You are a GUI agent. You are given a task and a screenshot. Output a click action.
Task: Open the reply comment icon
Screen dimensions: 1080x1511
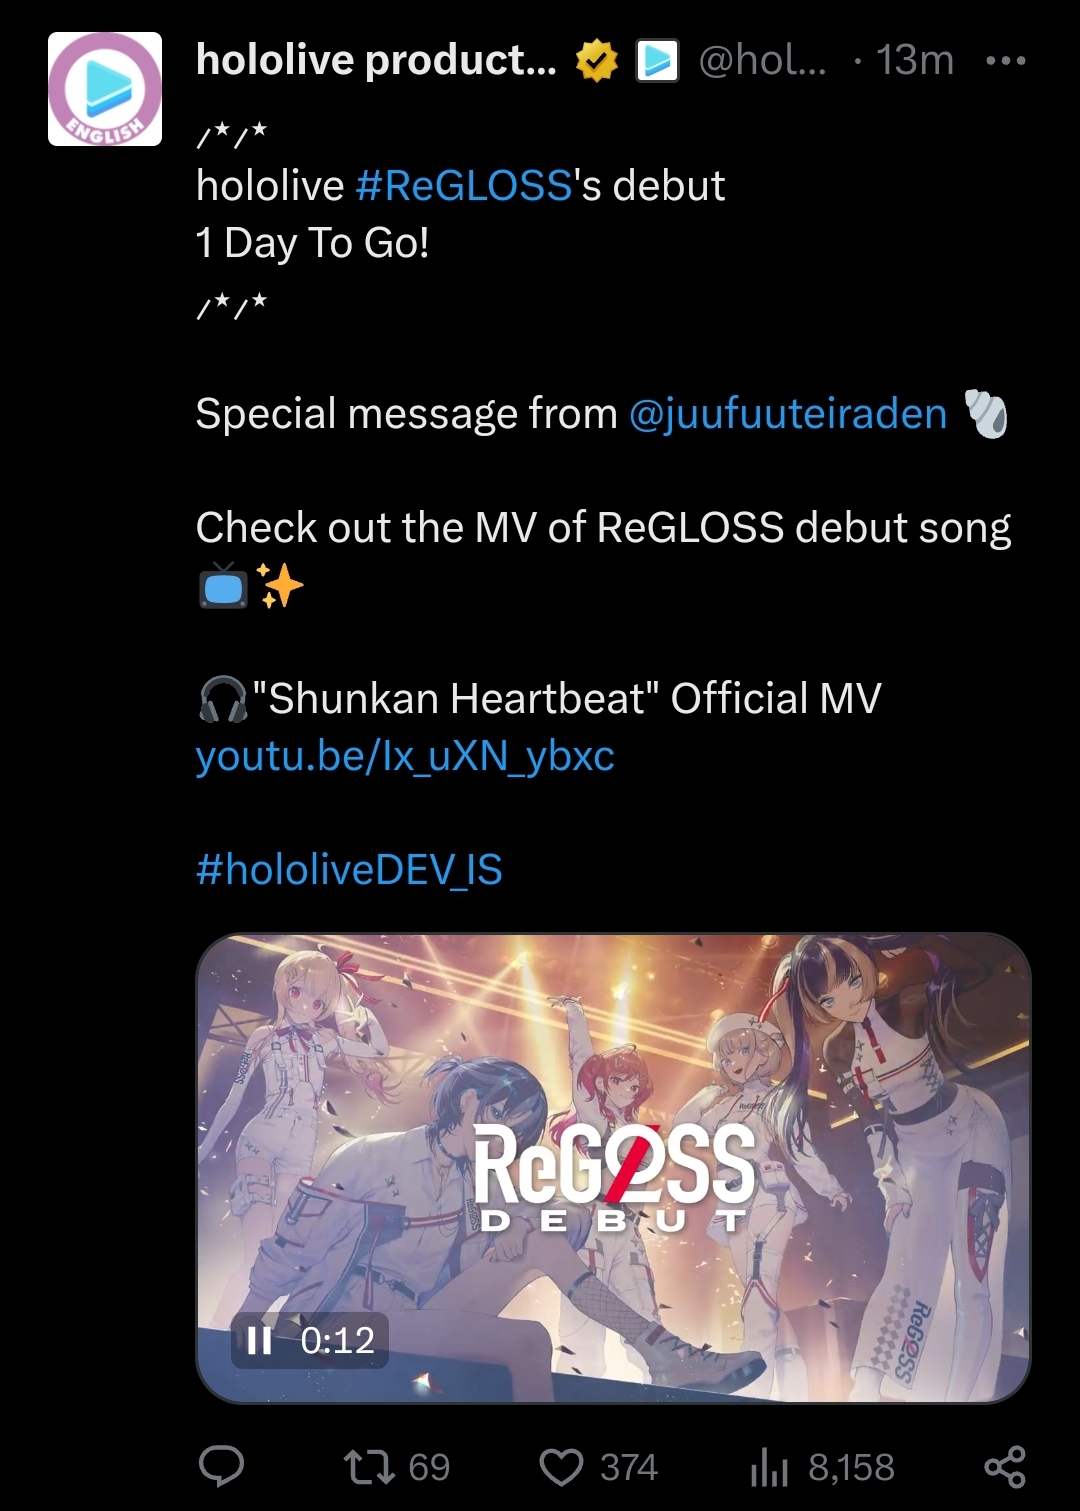pyautogui.click(x=222, y=1467)
